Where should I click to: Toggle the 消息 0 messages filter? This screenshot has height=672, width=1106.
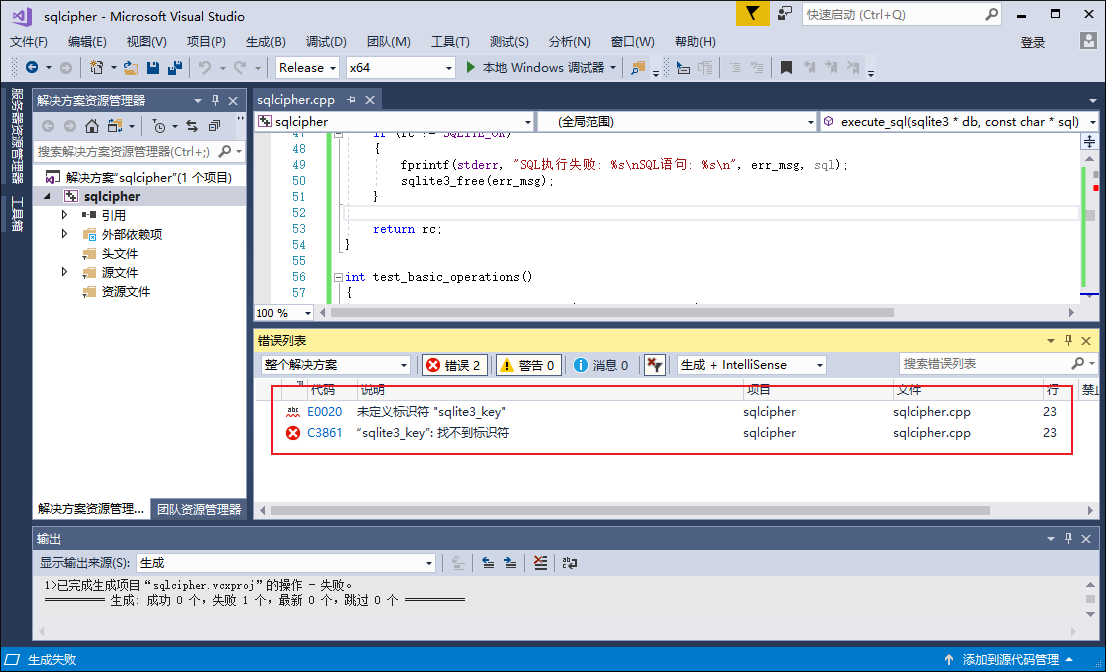(x=602, y=365)
